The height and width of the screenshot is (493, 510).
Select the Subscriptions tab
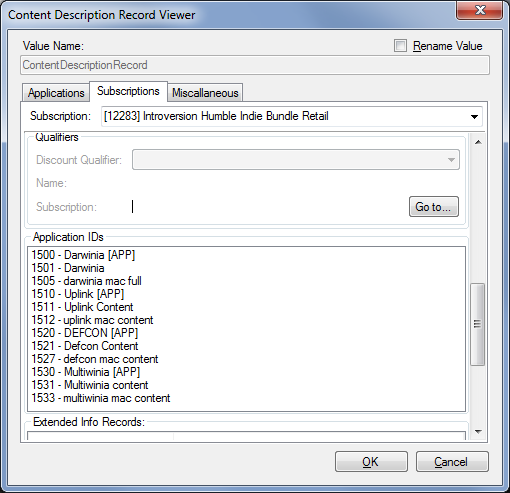click(128, 91)
